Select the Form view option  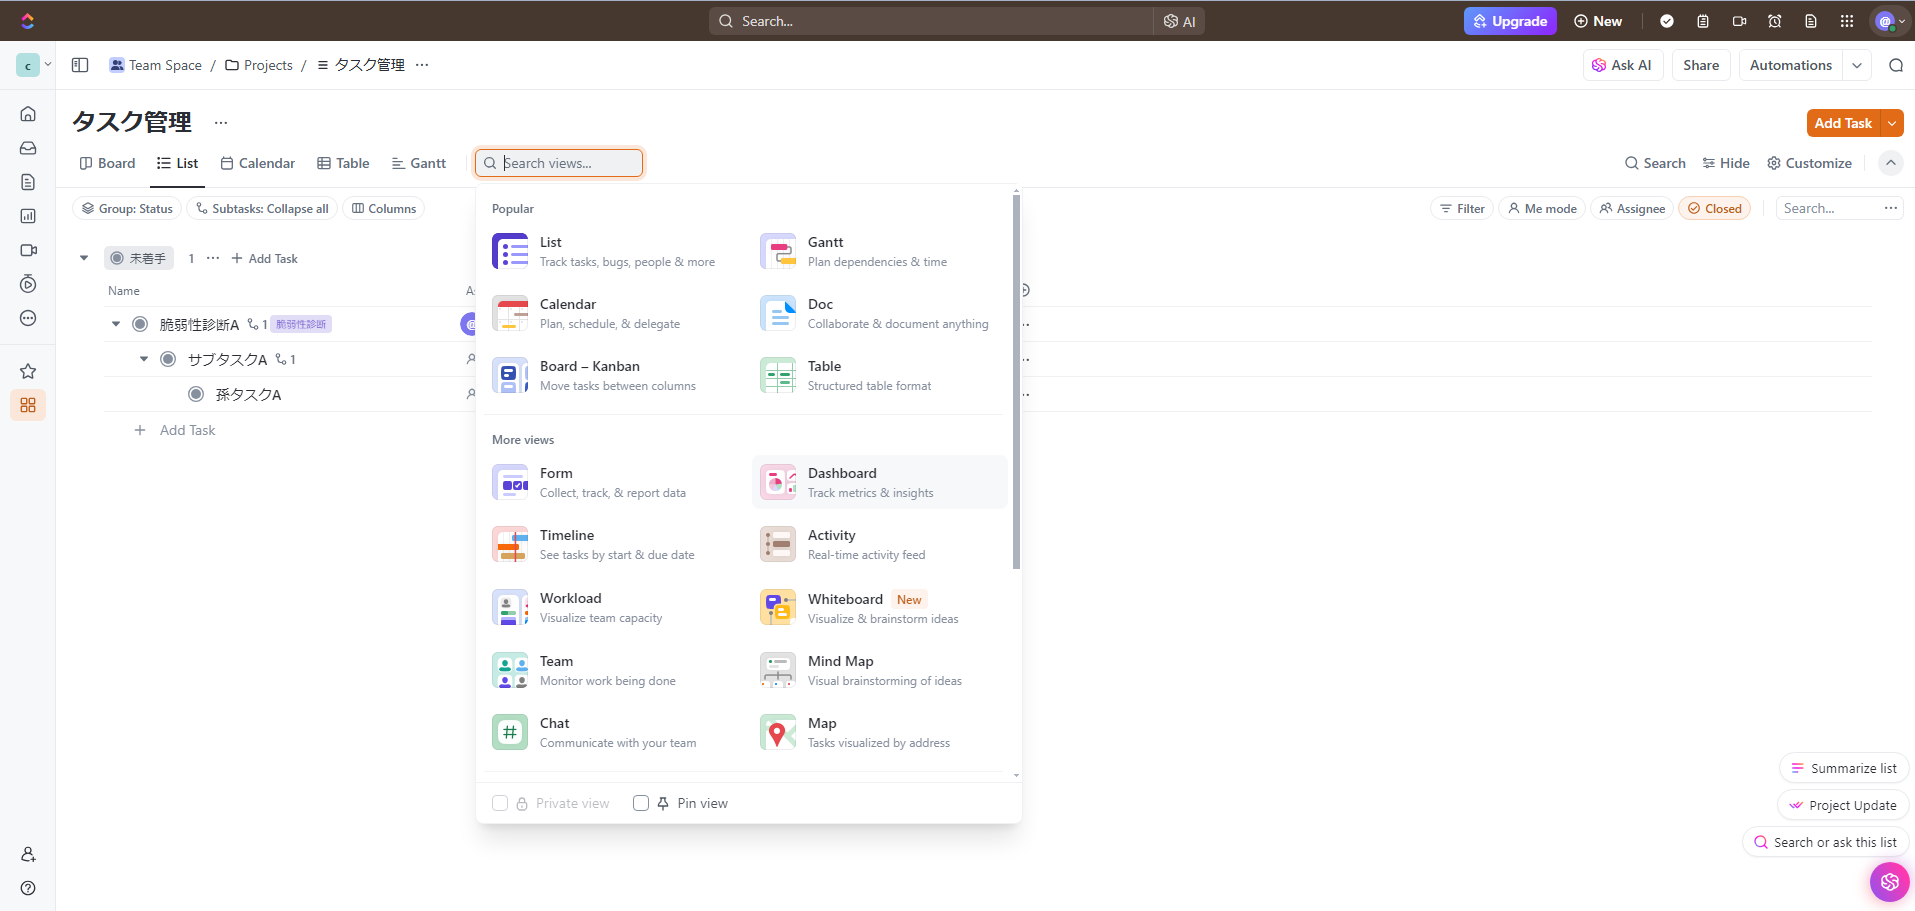pos(612,483)
